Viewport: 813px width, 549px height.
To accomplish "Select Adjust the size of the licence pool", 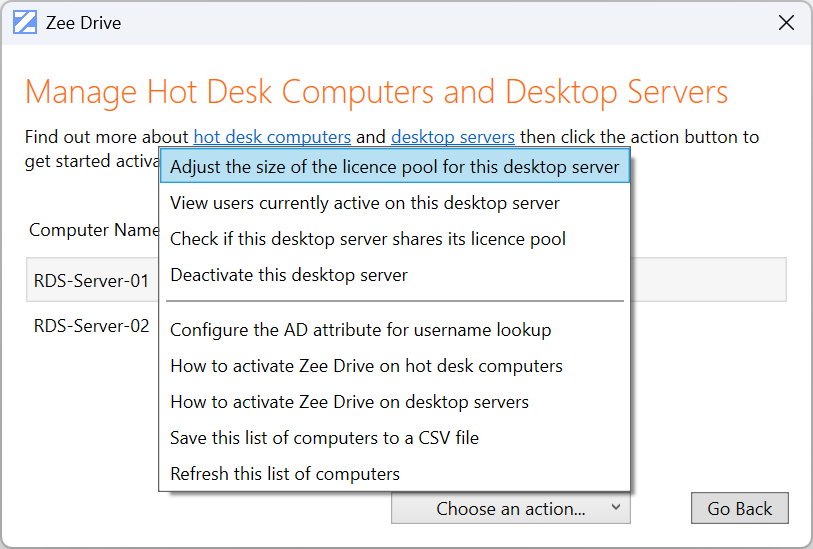I will [394, 167].
